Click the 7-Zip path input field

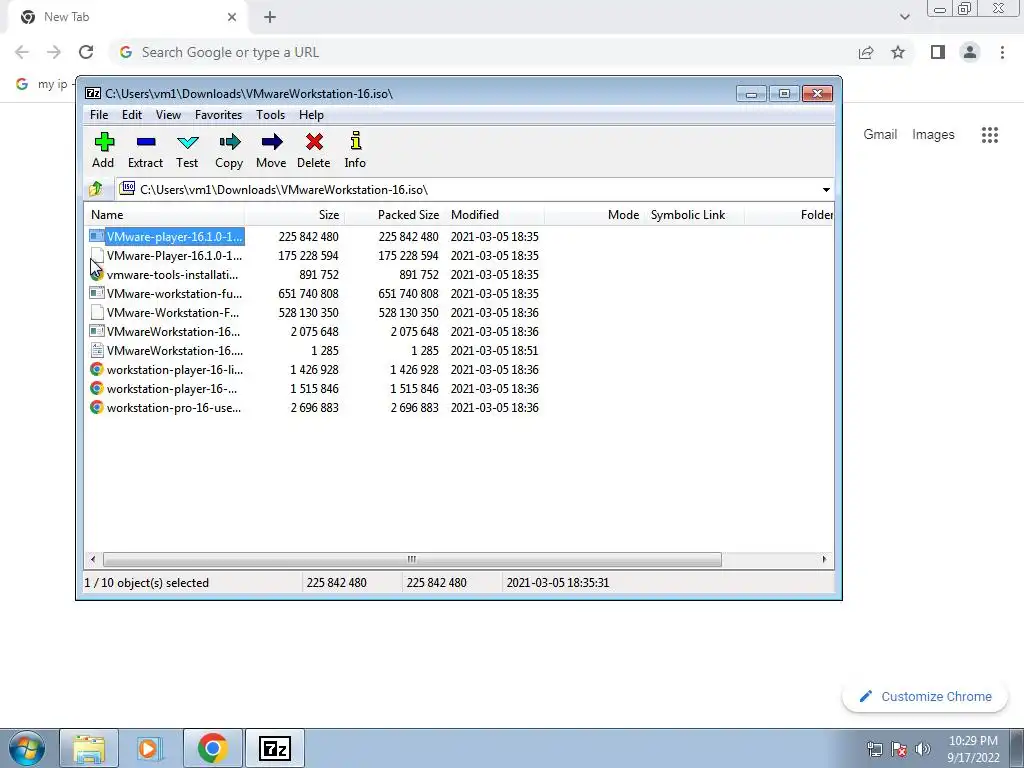tap(474, 190)
